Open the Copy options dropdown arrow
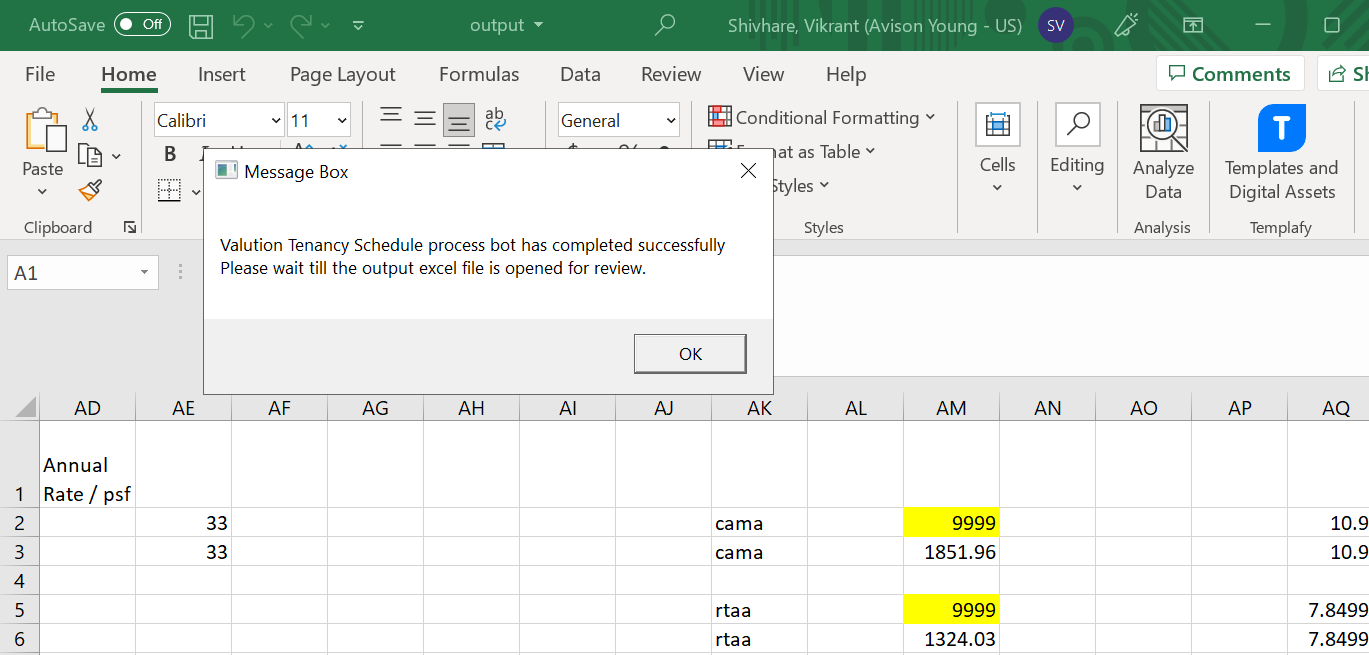The height and width of the screenshot is (655, 1369). coord(116,156)
